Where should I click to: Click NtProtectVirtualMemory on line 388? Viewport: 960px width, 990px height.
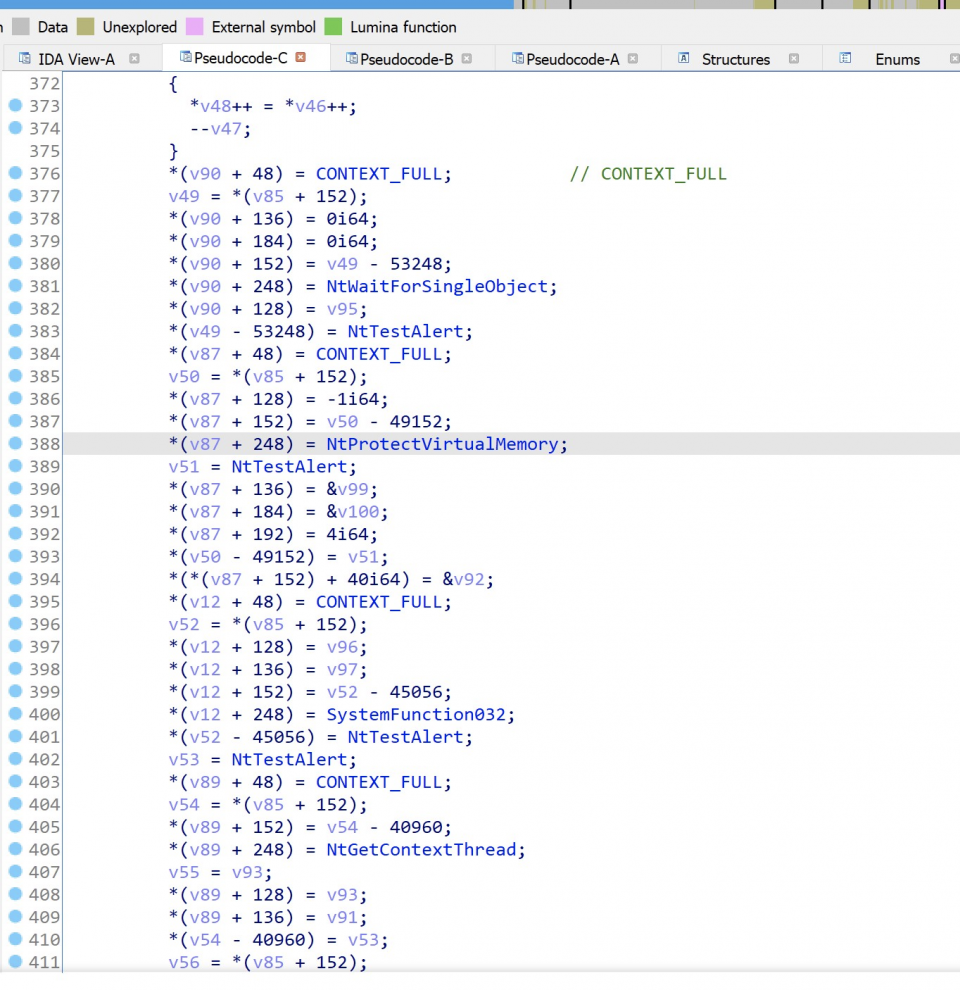pyautogui.click(x=442, y=444)
